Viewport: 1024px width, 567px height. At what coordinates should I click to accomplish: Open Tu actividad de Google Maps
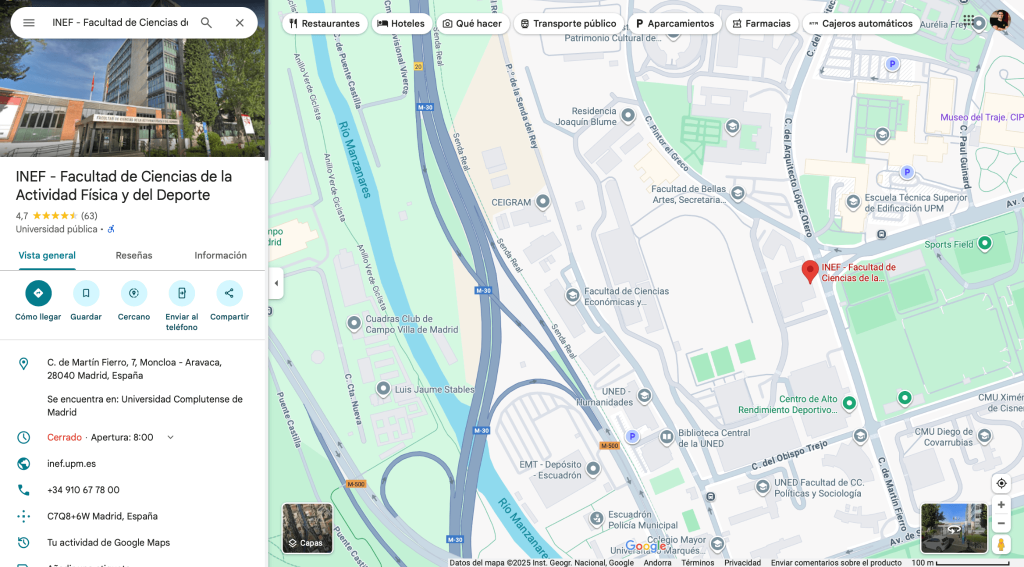coord(108,542)
